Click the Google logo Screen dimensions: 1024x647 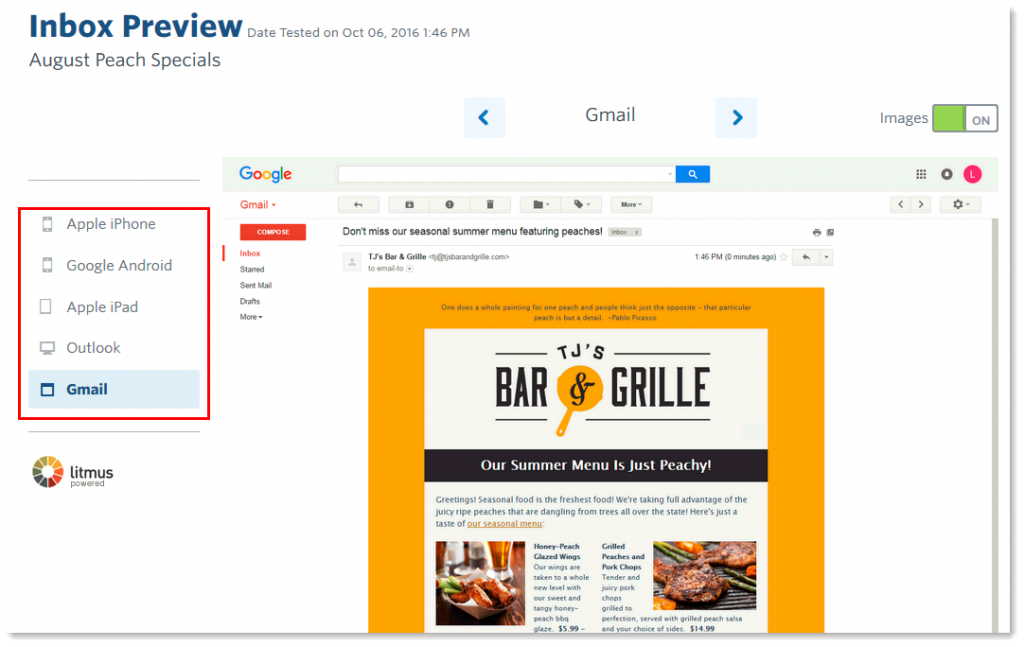265,174
